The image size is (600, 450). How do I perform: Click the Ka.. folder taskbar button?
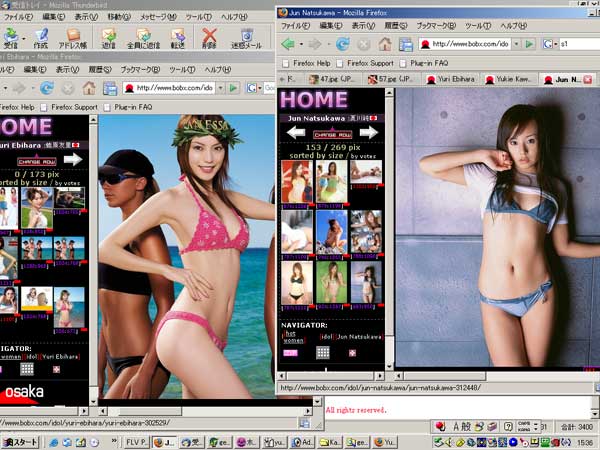[x=330, y=442]
